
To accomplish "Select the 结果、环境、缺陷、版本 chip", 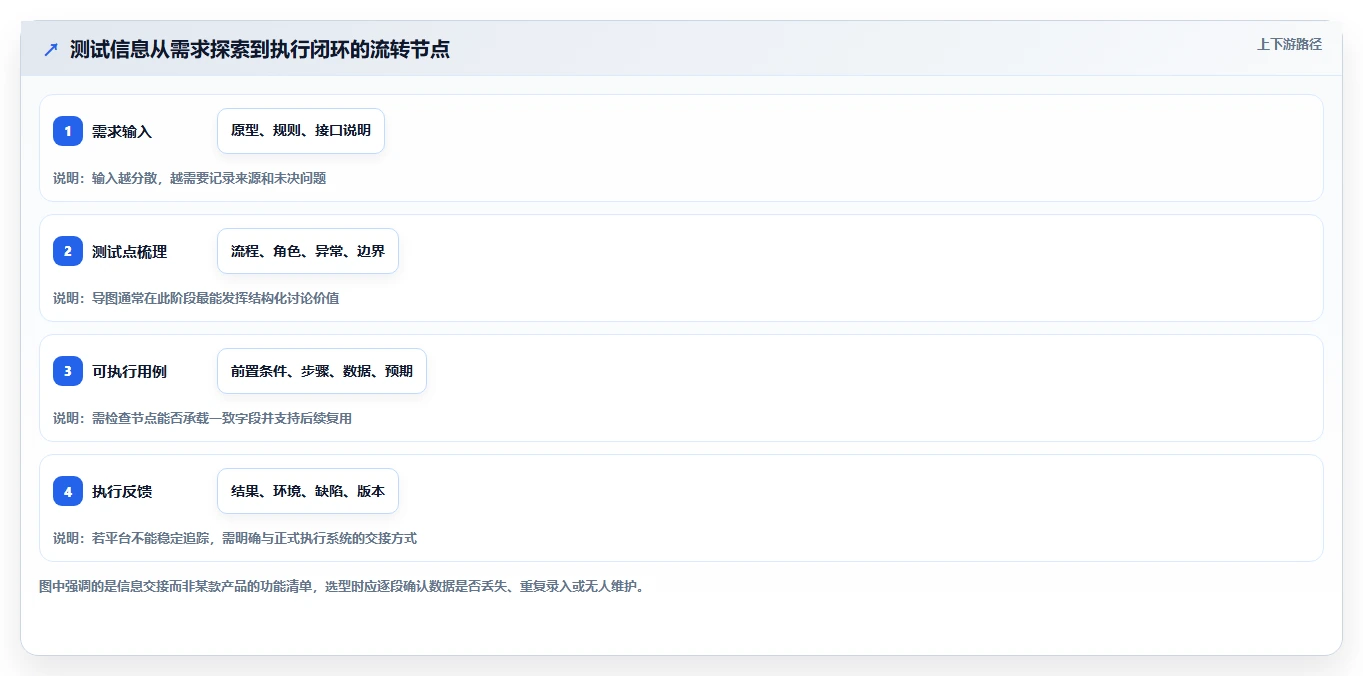I will click(308, 491).
